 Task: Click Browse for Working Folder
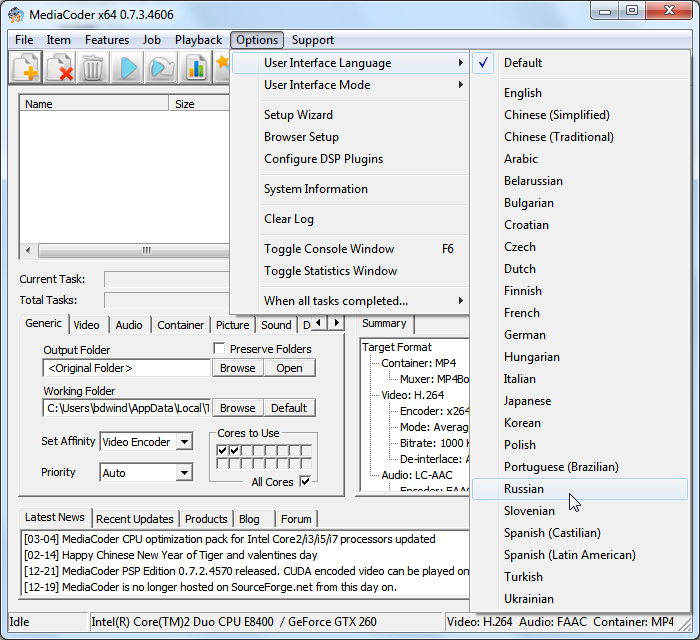[238, 408]
